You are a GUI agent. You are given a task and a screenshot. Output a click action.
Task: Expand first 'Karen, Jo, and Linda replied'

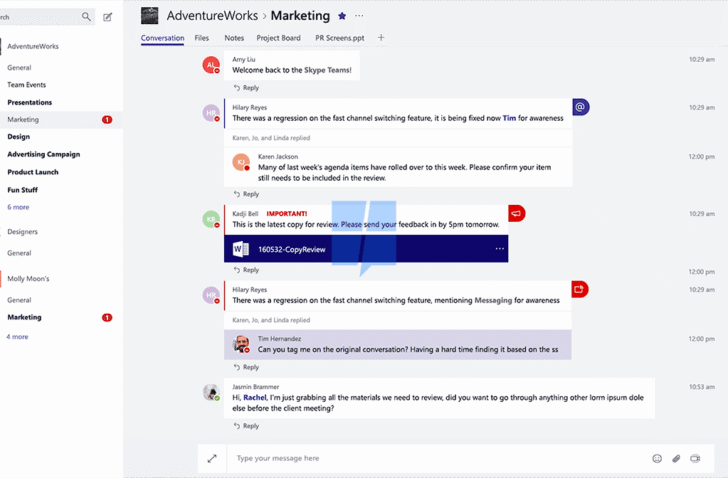click(271, 138)
